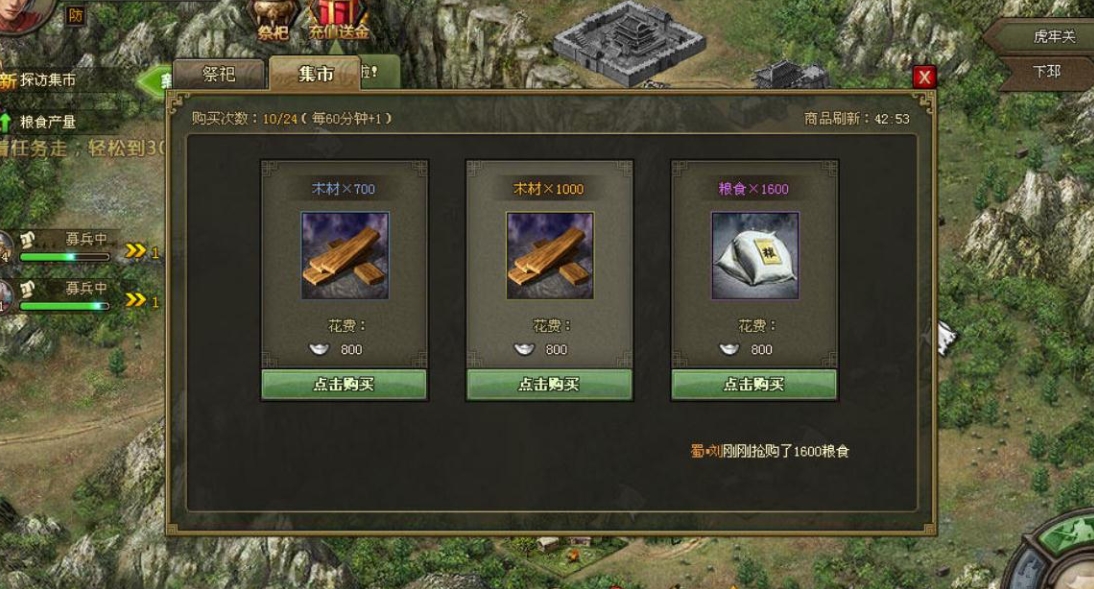Screen dimensions: 1094x589
Task: Click the 木材×1000 wood planks icon
Action: coord(550,255)
